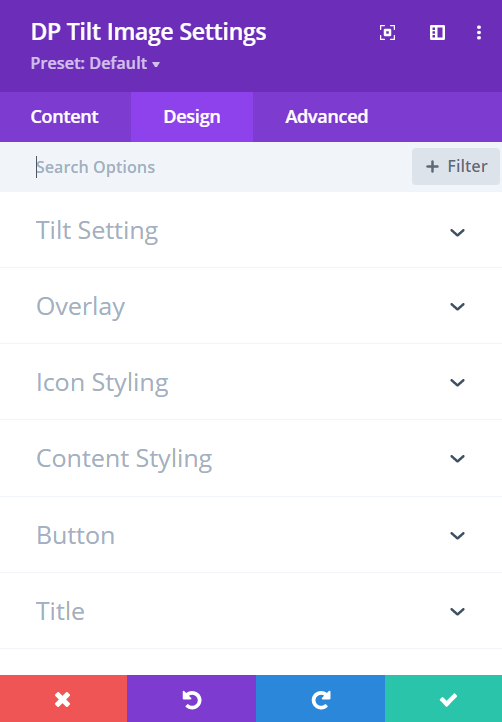Switch to the Advanced tab

[x=327, y=117]
